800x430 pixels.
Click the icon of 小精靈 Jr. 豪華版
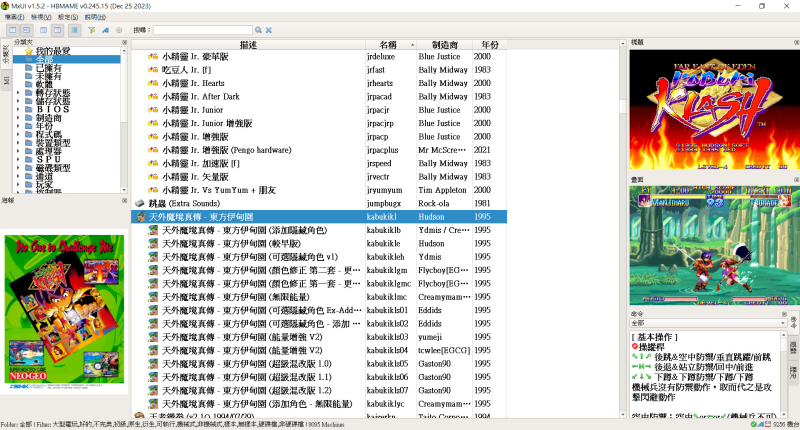(153, 57)
